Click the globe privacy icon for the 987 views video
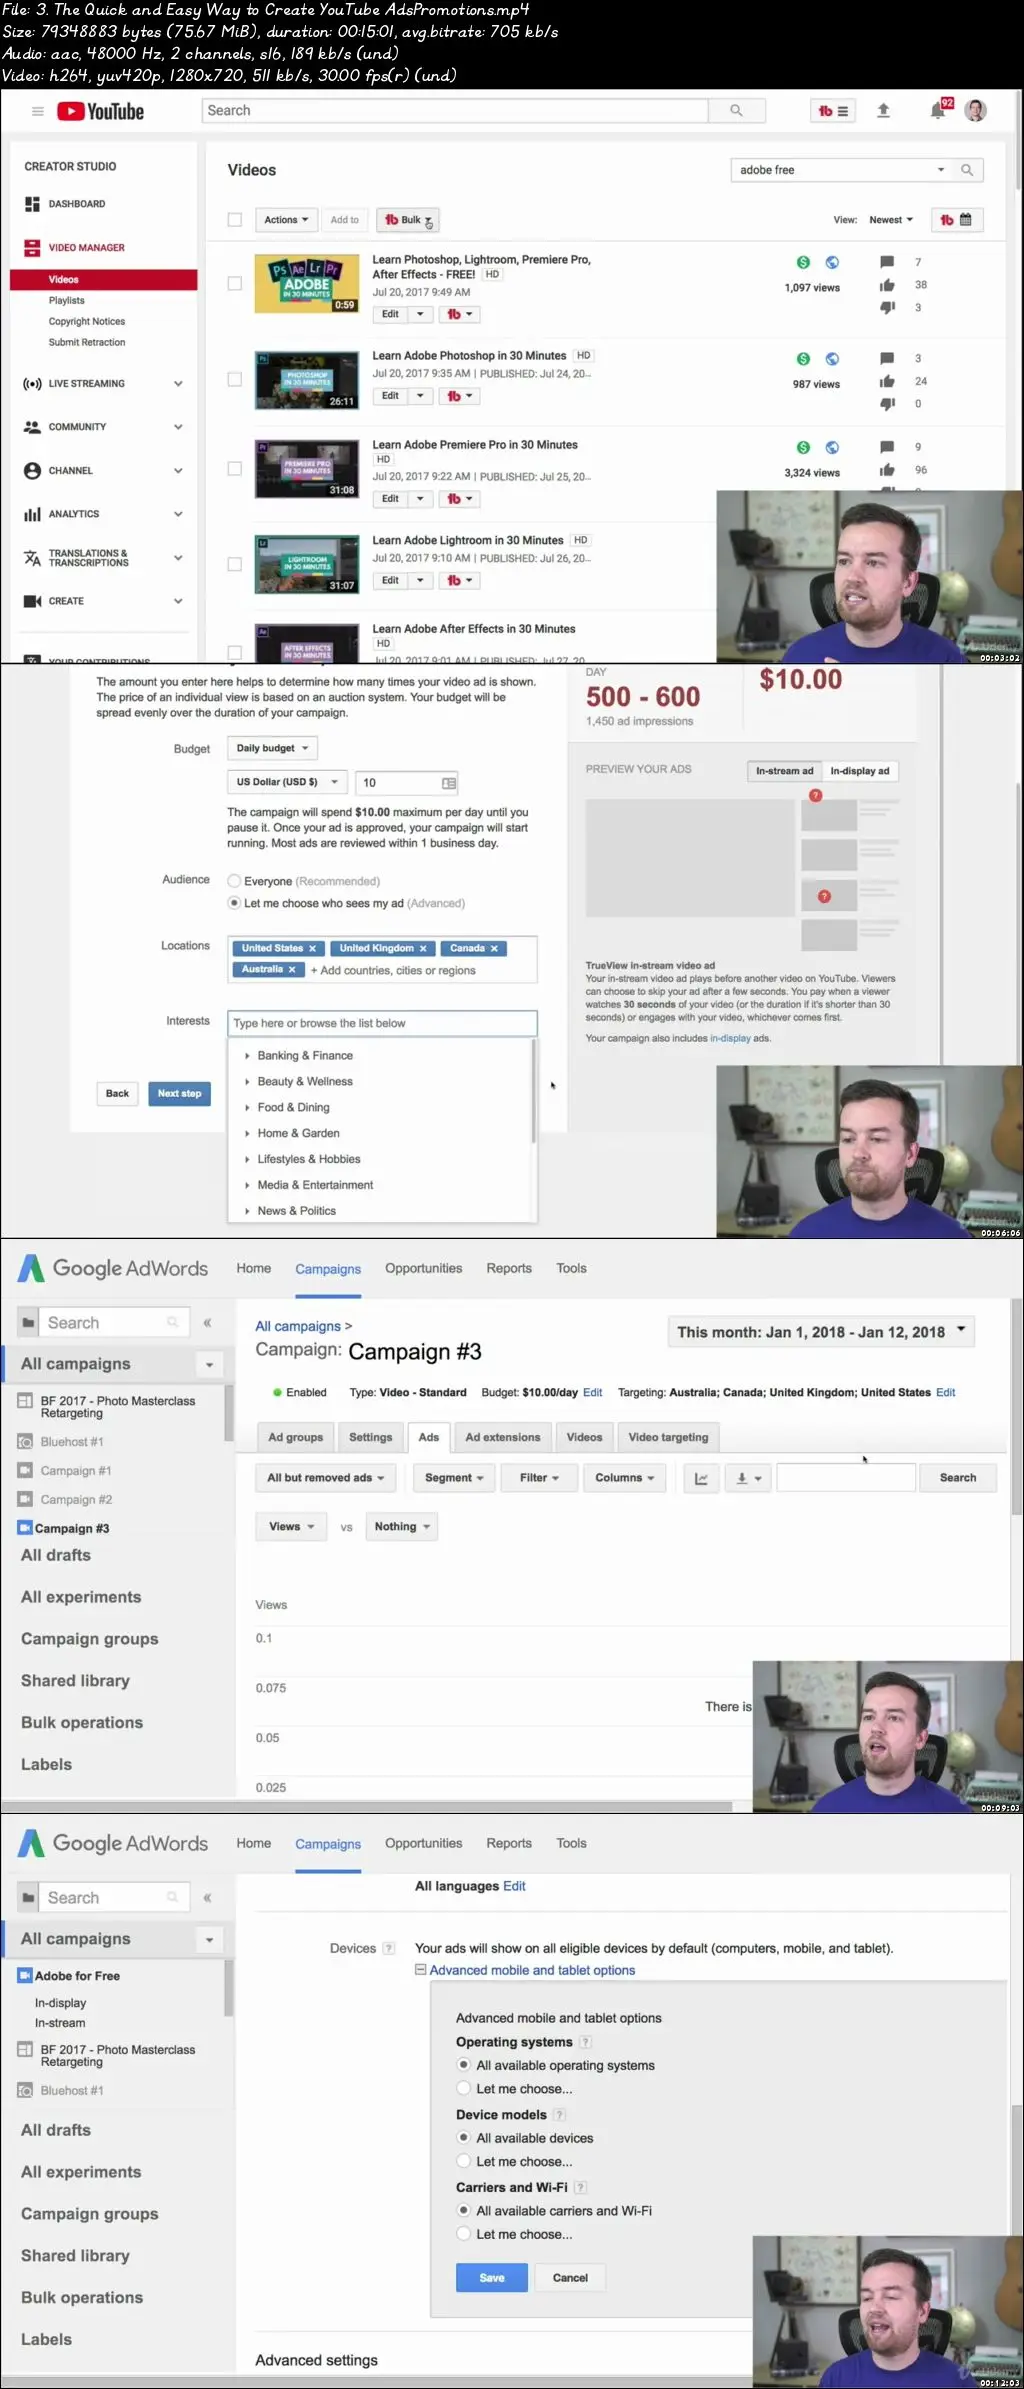1024x2389 pixels. coord(832,359)
